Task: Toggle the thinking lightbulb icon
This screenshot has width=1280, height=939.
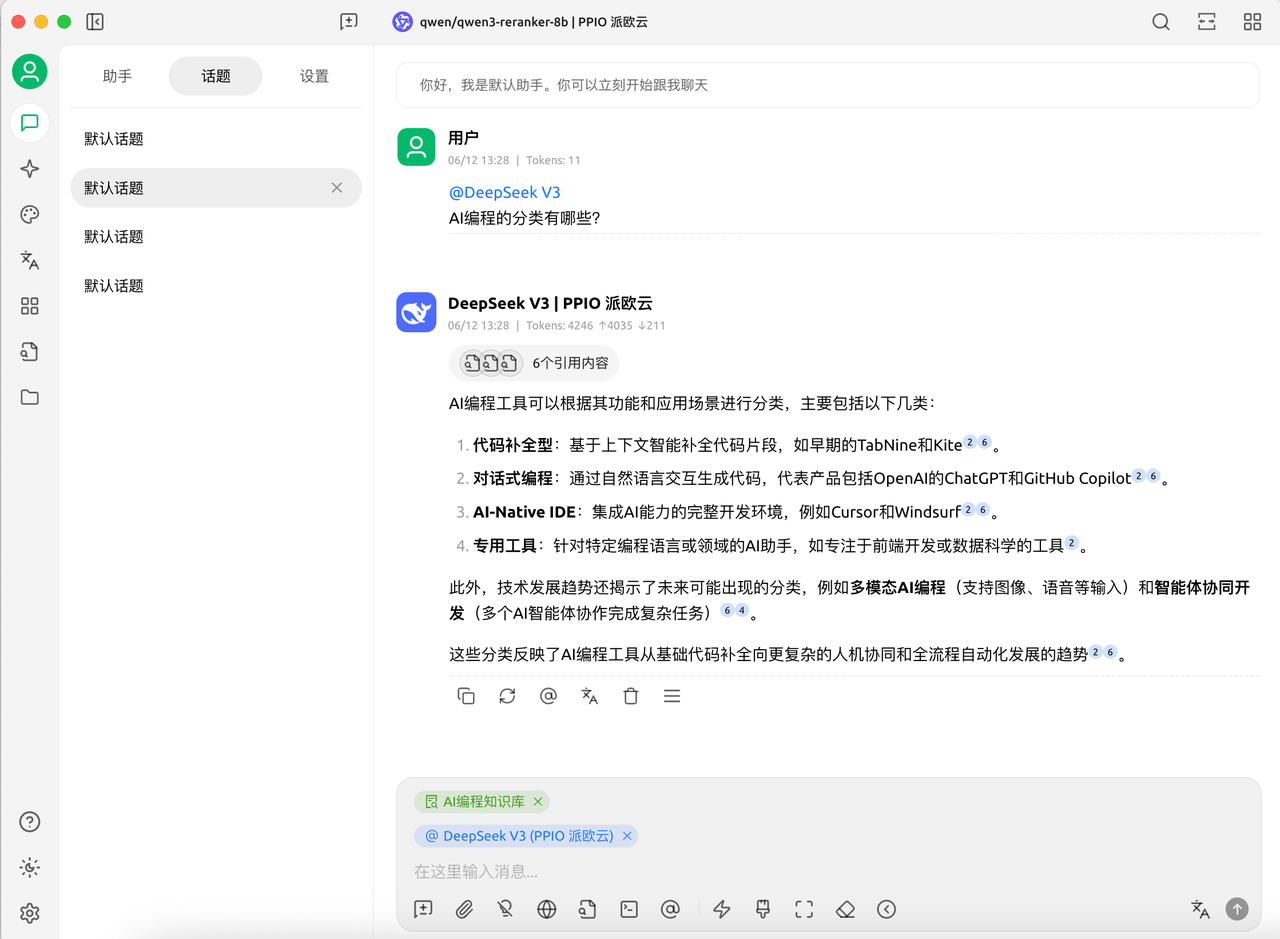Action: [505, 909]
